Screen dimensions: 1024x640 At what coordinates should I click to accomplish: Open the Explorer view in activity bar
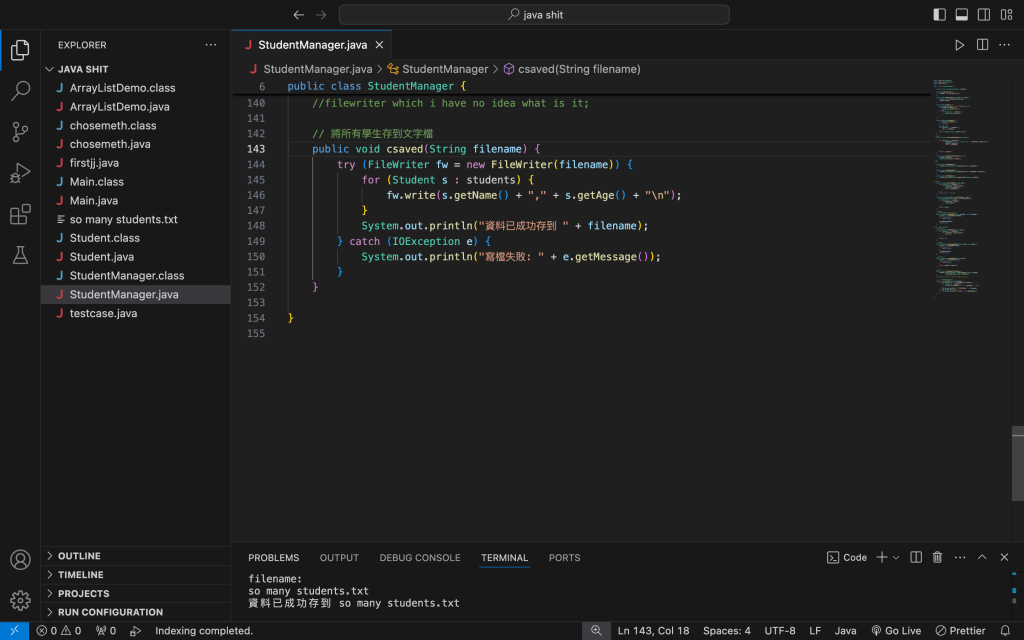[x=20, y=50]
